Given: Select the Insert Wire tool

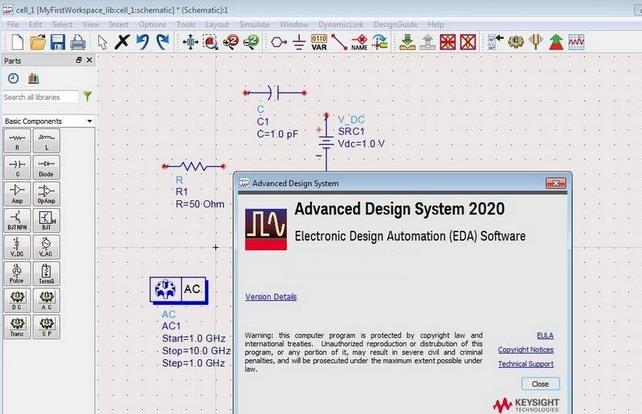Looking at the screenshot, I should (x=339, y=42).
